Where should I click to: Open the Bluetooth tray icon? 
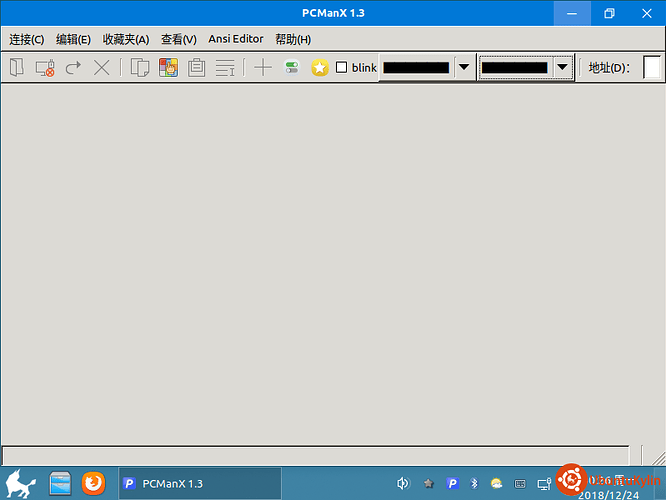click(x=474, y=483)
